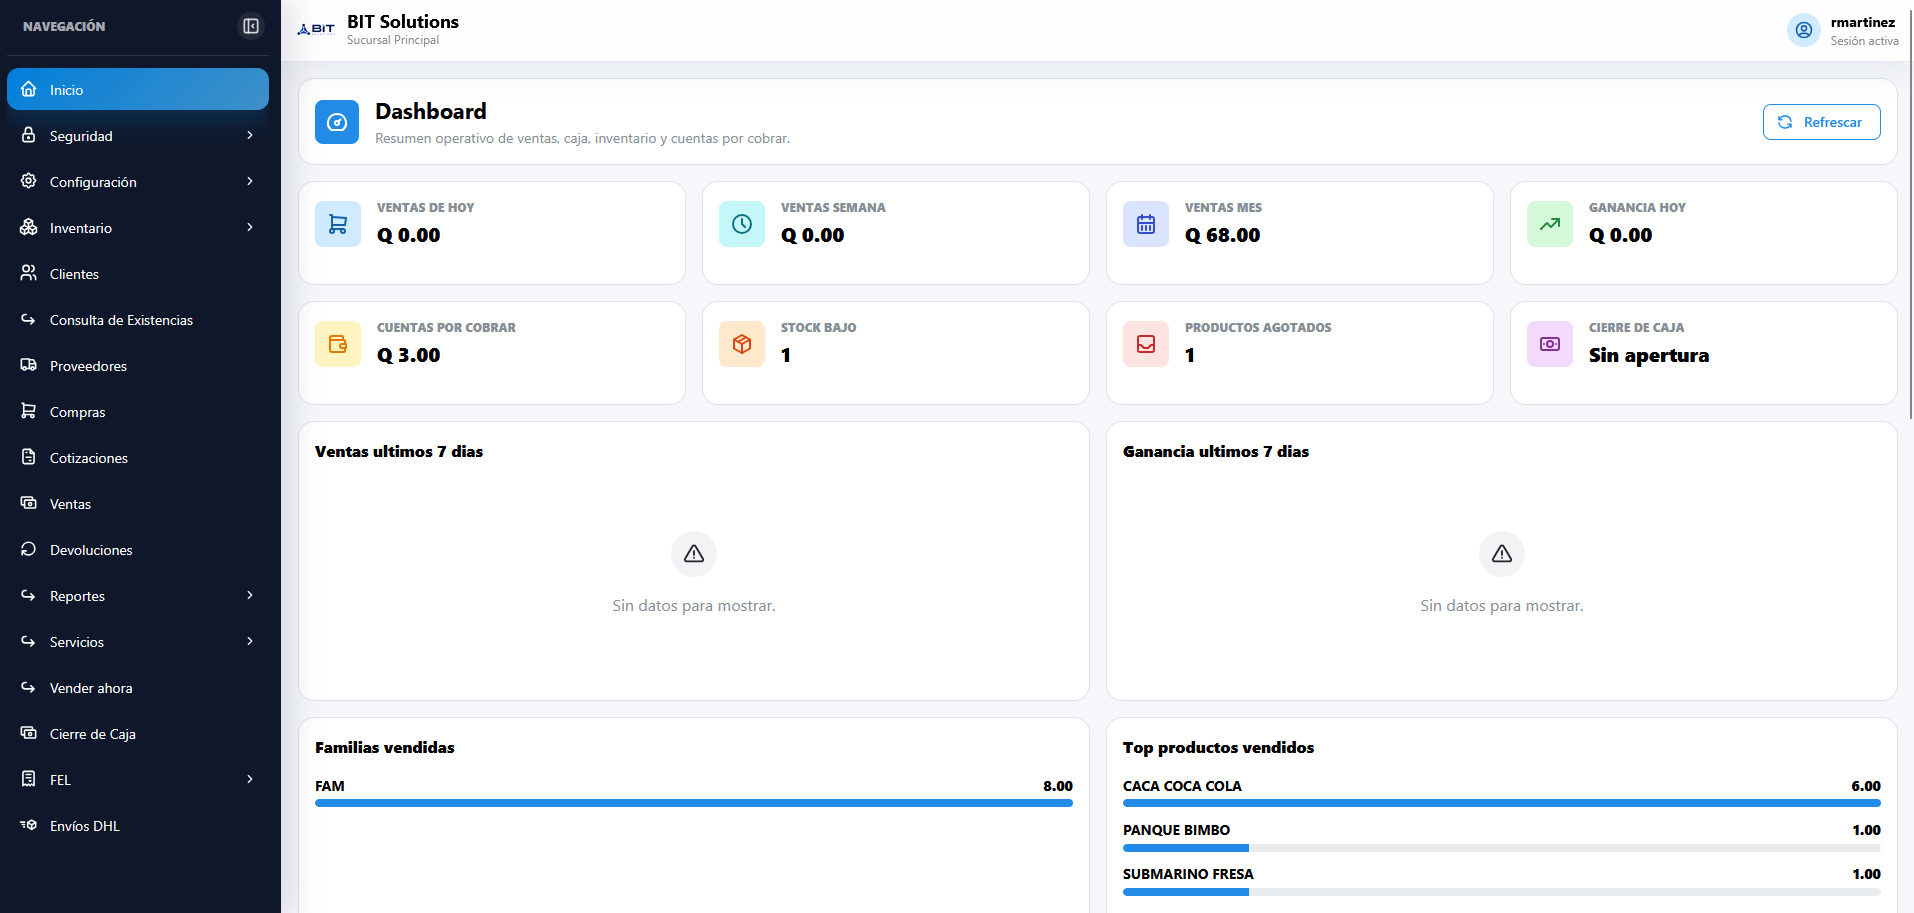Go to Envíos DHL
The image size is (1914, 913).
click(x=138, y=825)
